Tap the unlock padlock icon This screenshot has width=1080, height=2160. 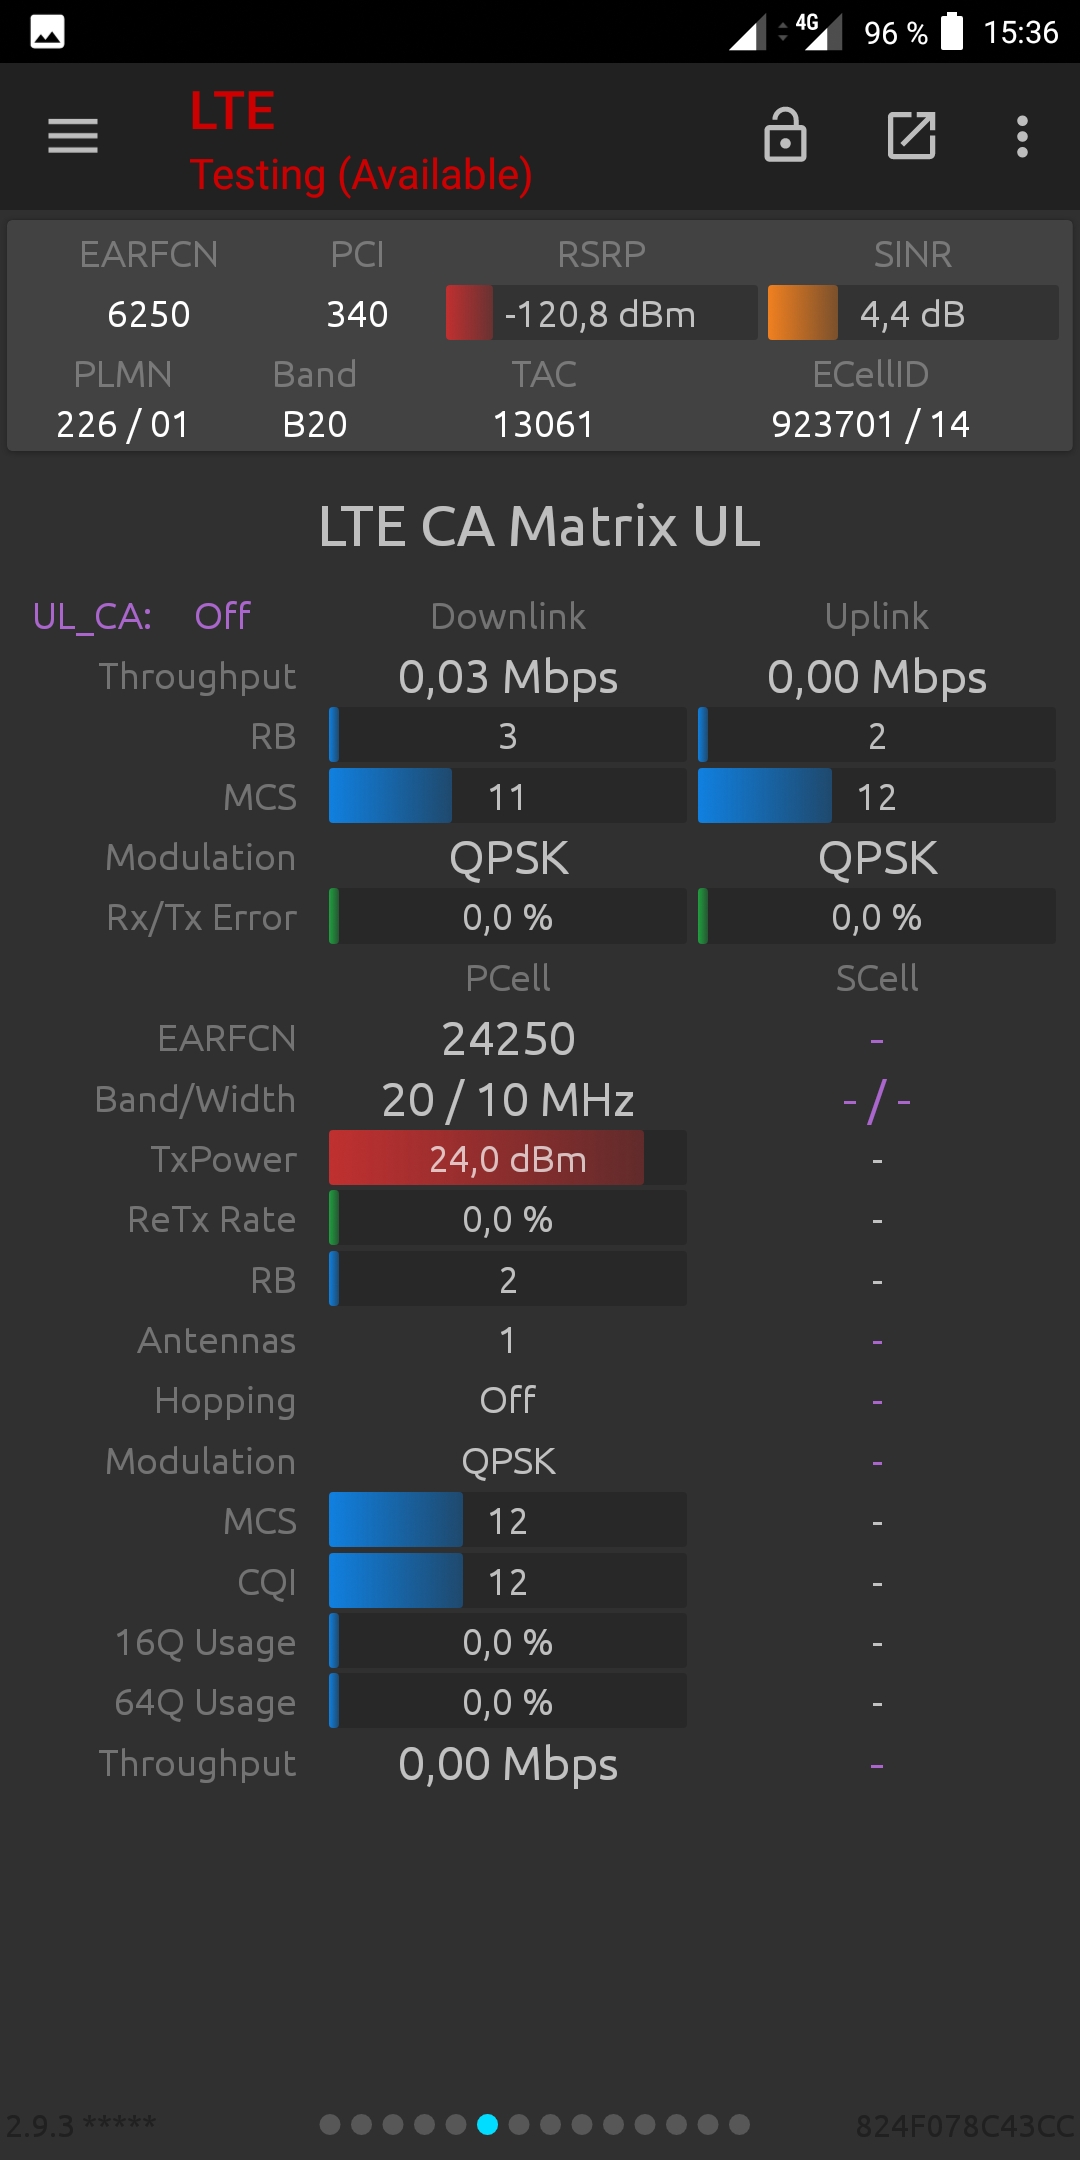click(785, 135)
